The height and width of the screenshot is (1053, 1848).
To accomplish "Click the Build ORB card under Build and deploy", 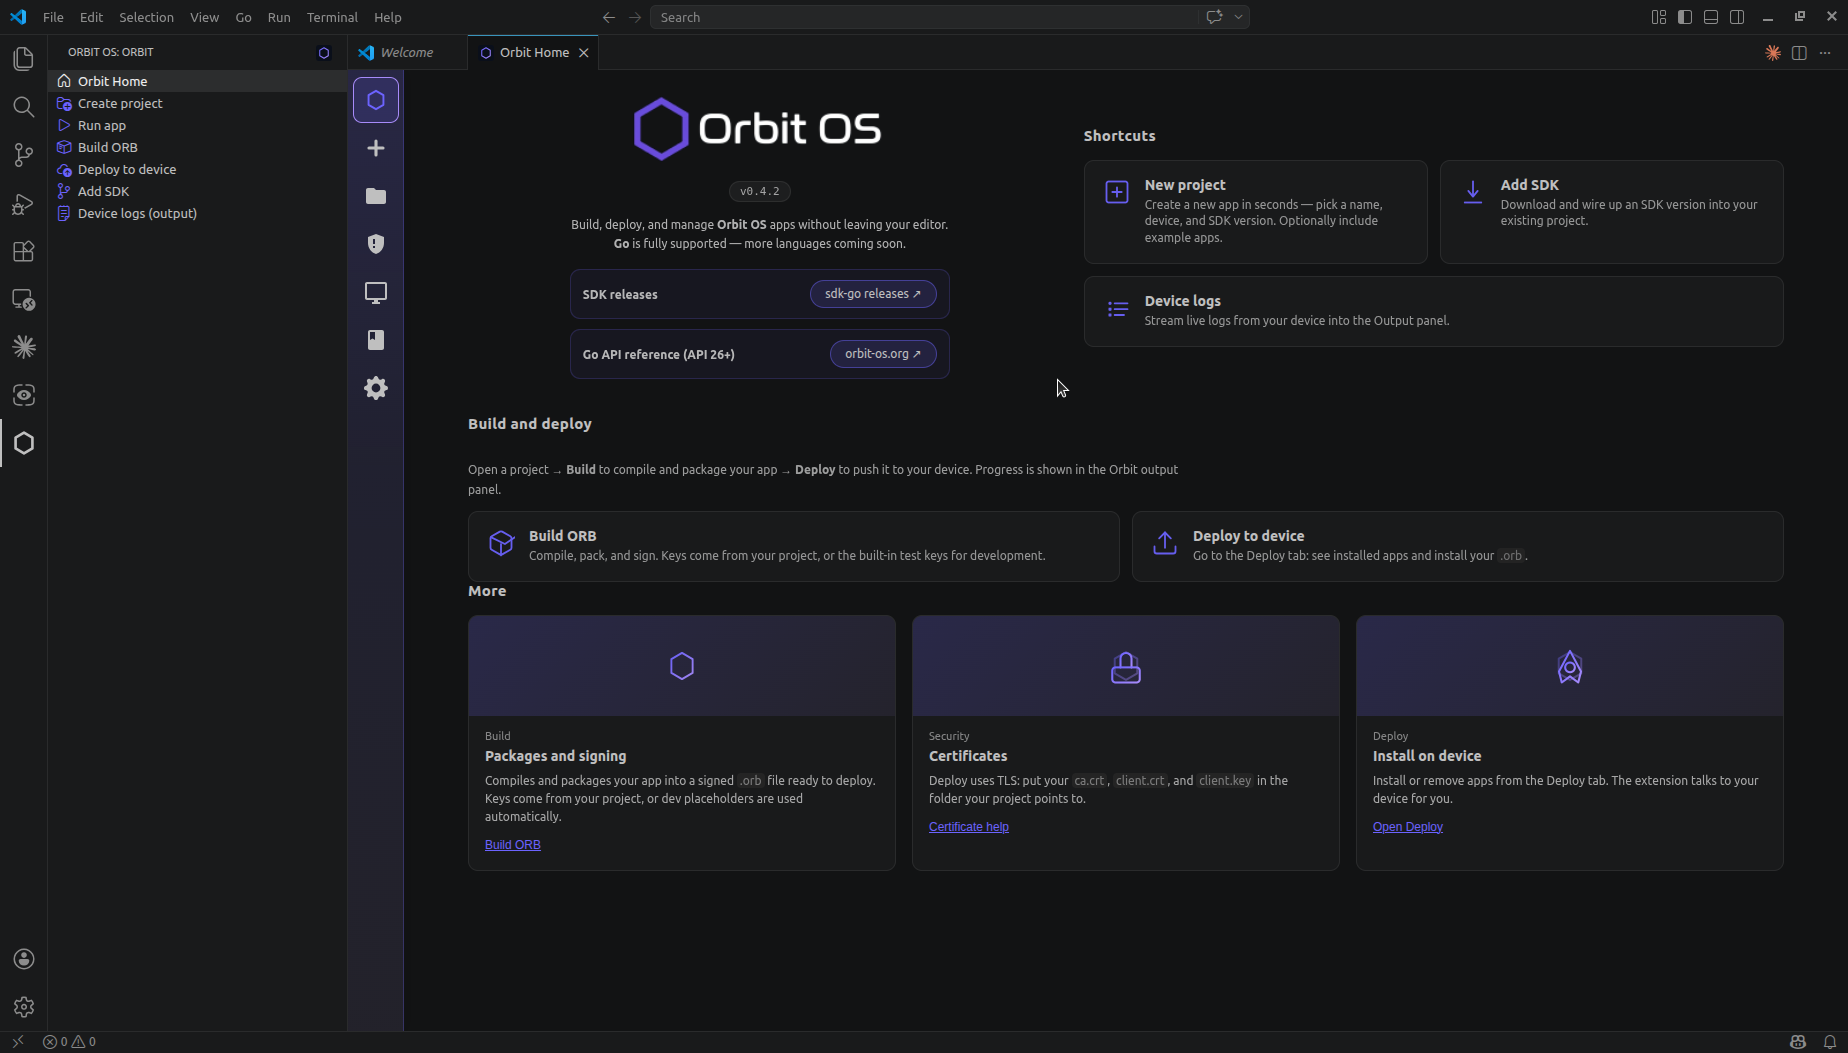I will [793, 546].
